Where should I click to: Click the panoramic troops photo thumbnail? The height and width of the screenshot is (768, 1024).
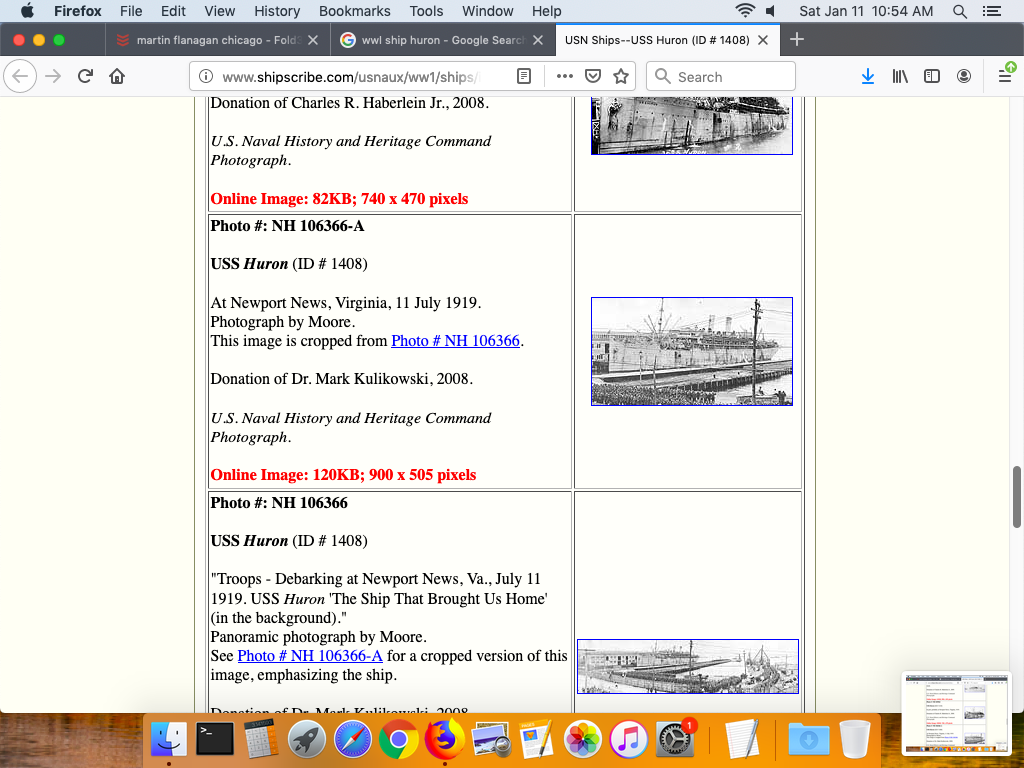click(688, 666)
